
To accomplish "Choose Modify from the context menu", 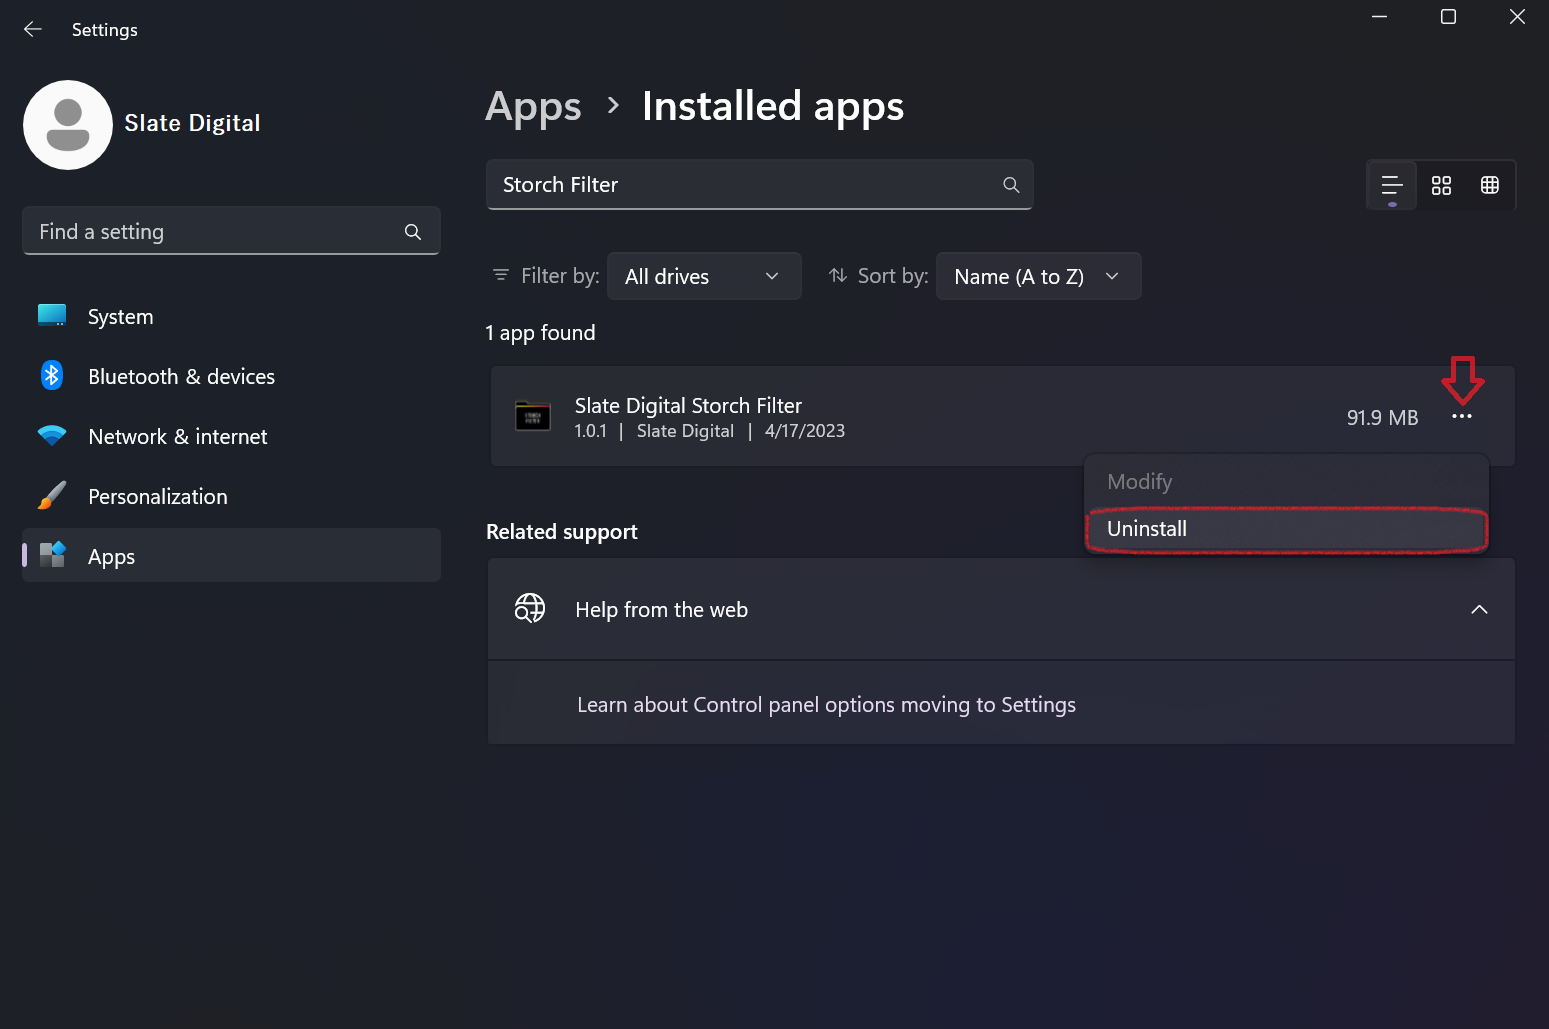I will (x=1286, y=482).
